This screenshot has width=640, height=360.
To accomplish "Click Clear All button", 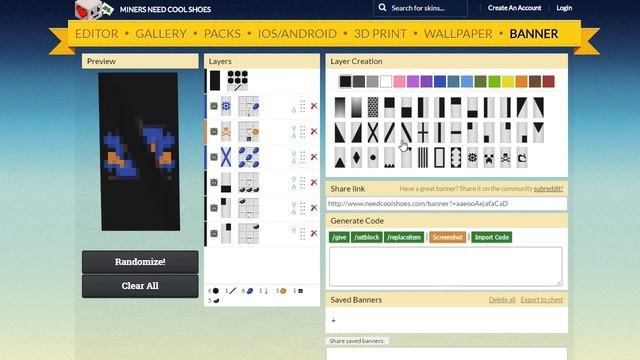I will click(x=140, y=286).
